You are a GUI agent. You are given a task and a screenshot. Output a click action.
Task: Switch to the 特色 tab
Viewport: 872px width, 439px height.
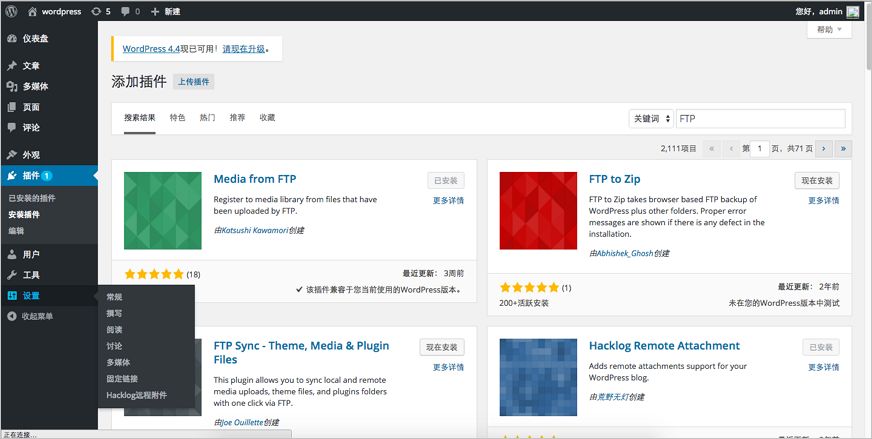tap(177, 118)
